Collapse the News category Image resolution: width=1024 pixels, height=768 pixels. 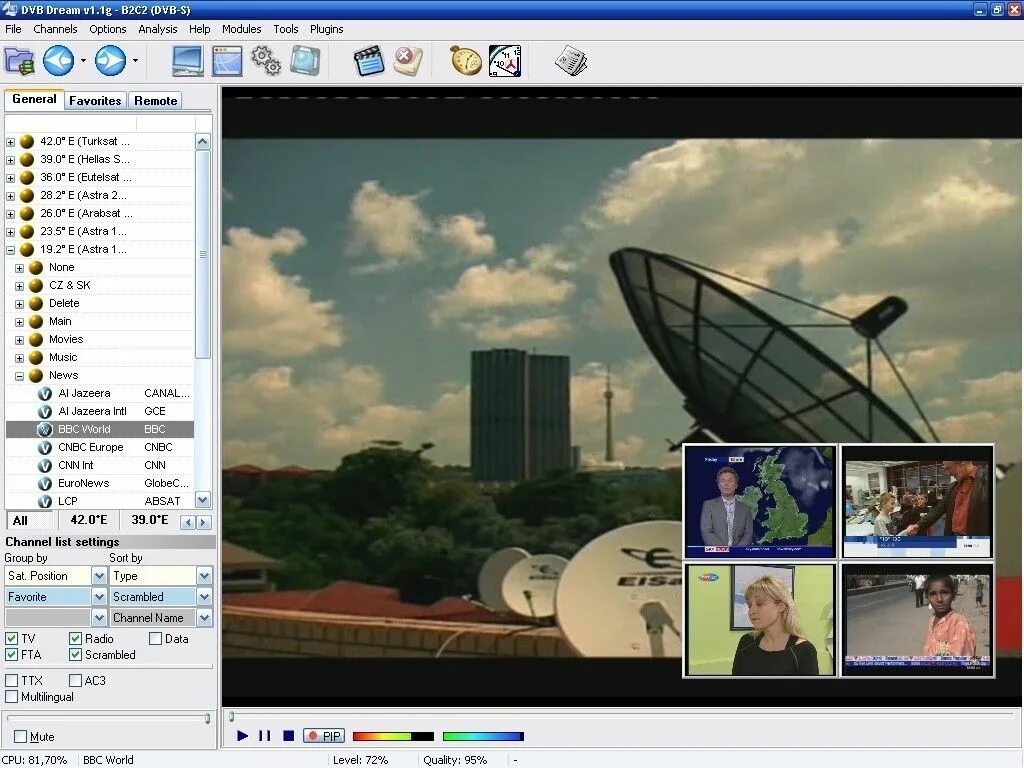coord(20,376)
